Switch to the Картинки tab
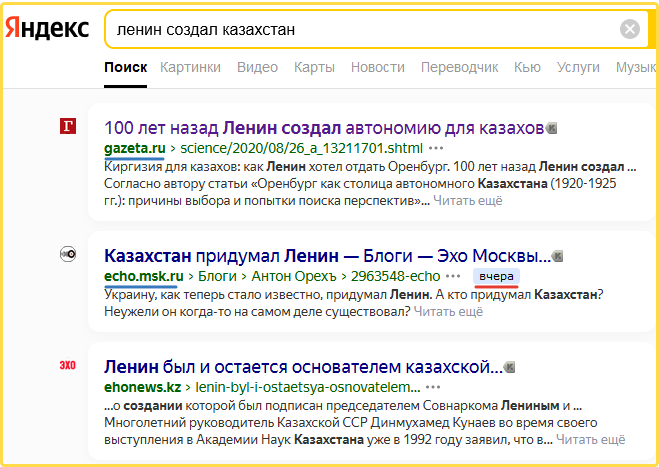 tap(190, 67)
